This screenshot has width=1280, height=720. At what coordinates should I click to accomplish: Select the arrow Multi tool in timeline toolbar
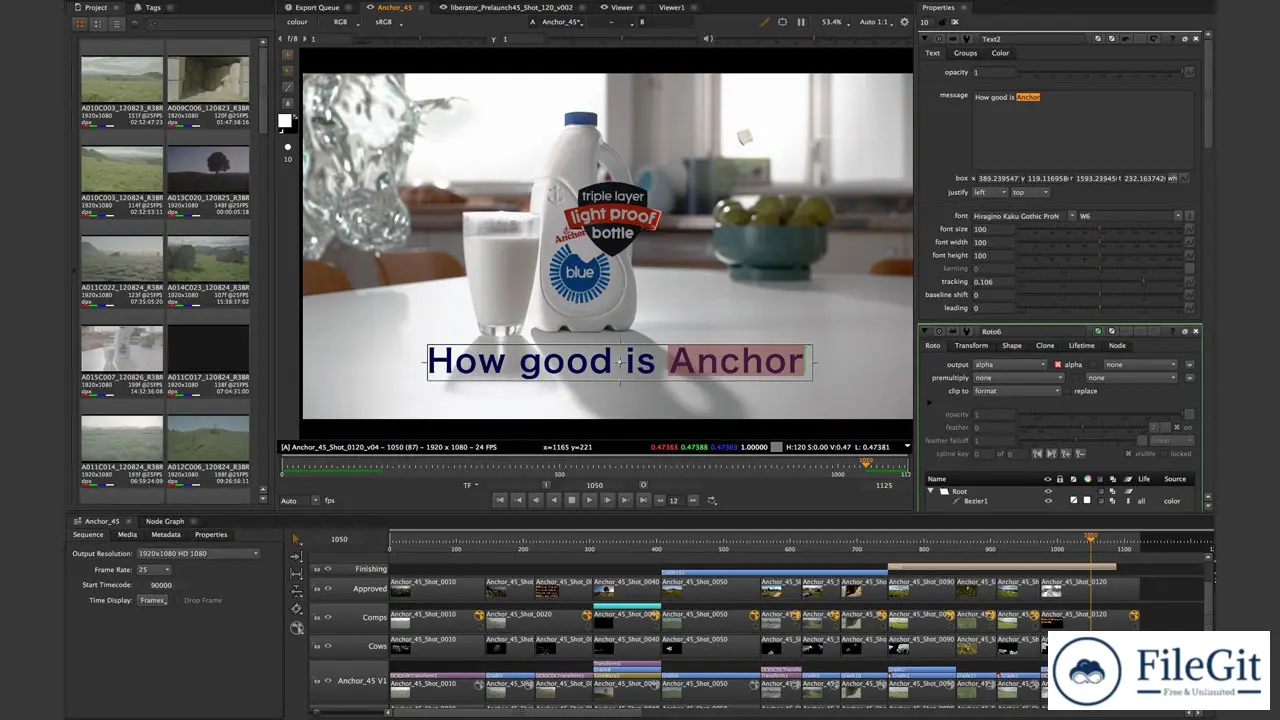(x=296, y=539)
